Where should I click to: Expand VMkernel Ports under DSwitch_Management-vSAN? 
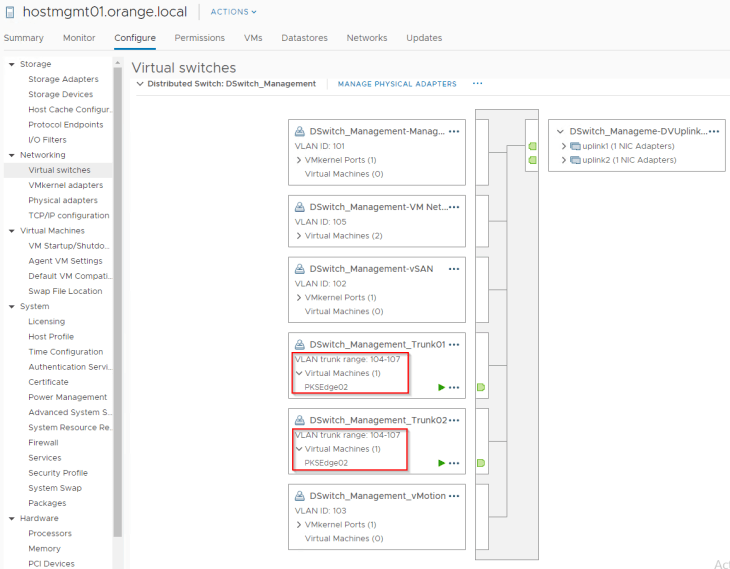[298, 297]
